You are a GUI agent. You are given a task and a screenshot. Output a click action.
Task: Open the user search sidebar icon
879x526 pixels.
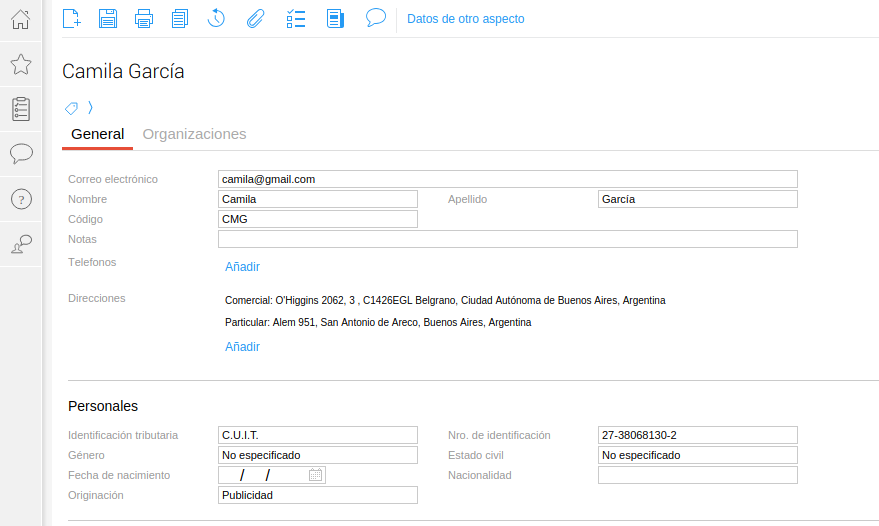[21, 244]
